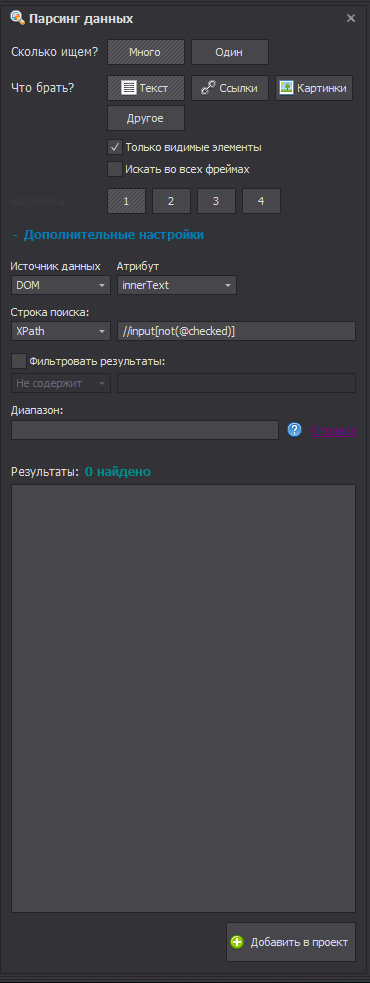This screenshot has height=983, width=370.
Task: Click the filter text input field
Action: [236, 383]
